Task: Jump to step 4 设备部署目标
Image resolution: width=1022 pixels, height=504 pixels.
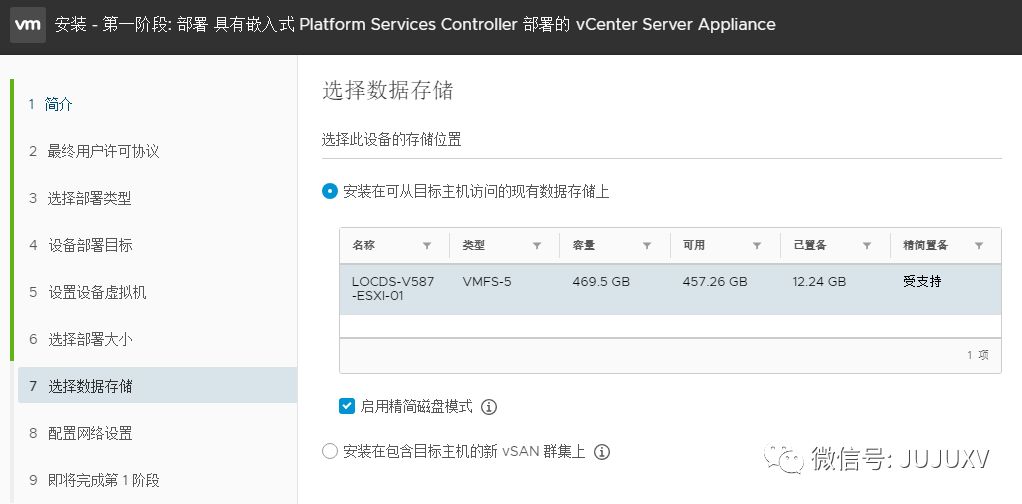Action: 89,245
